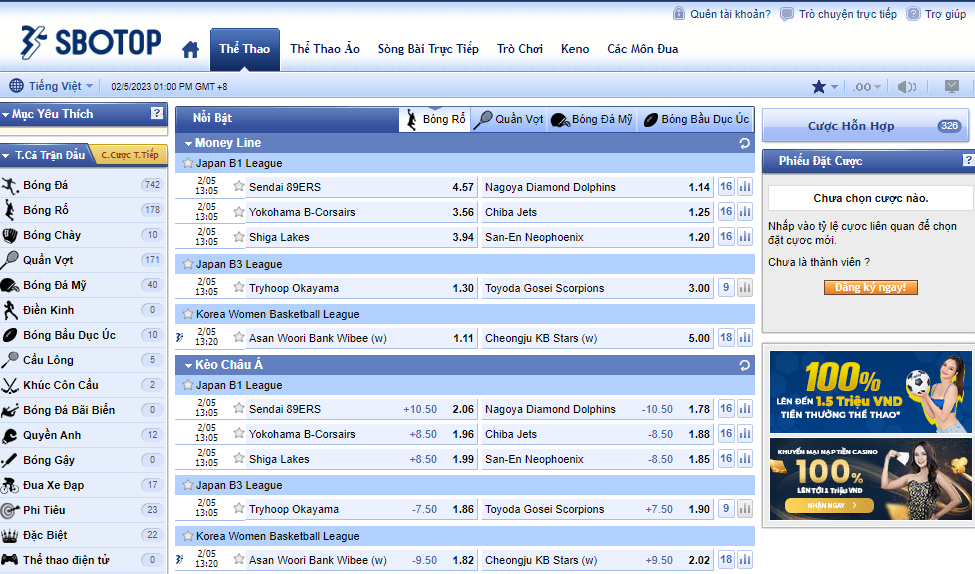The width and height of the screenshot is (975, 574).
Task: Click the sound speaker icon
Action: (906, 87)
